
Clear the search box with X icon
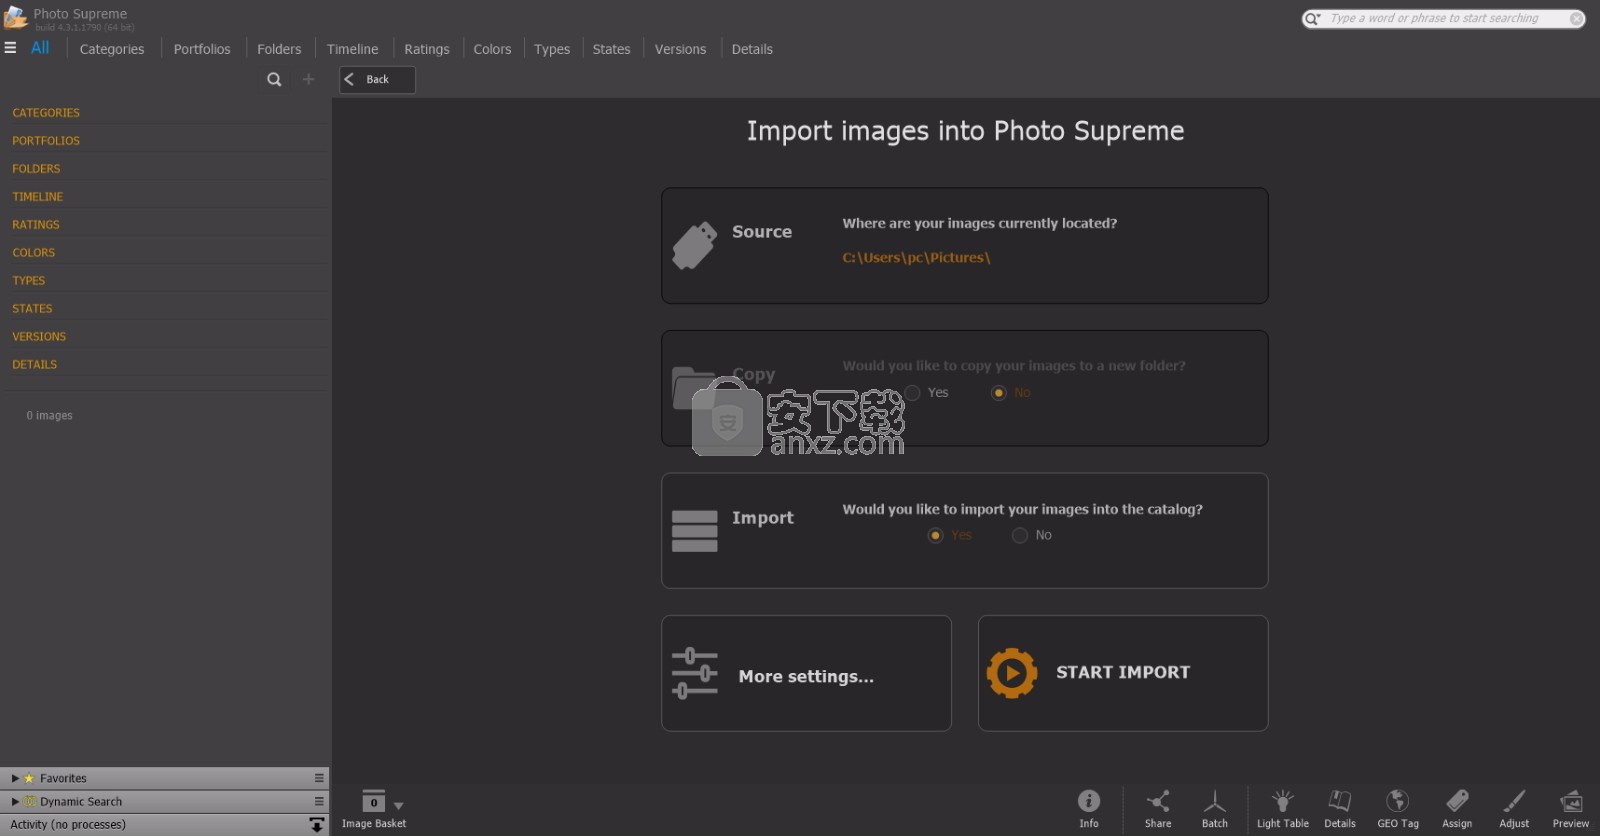[x=1576, y=19]
